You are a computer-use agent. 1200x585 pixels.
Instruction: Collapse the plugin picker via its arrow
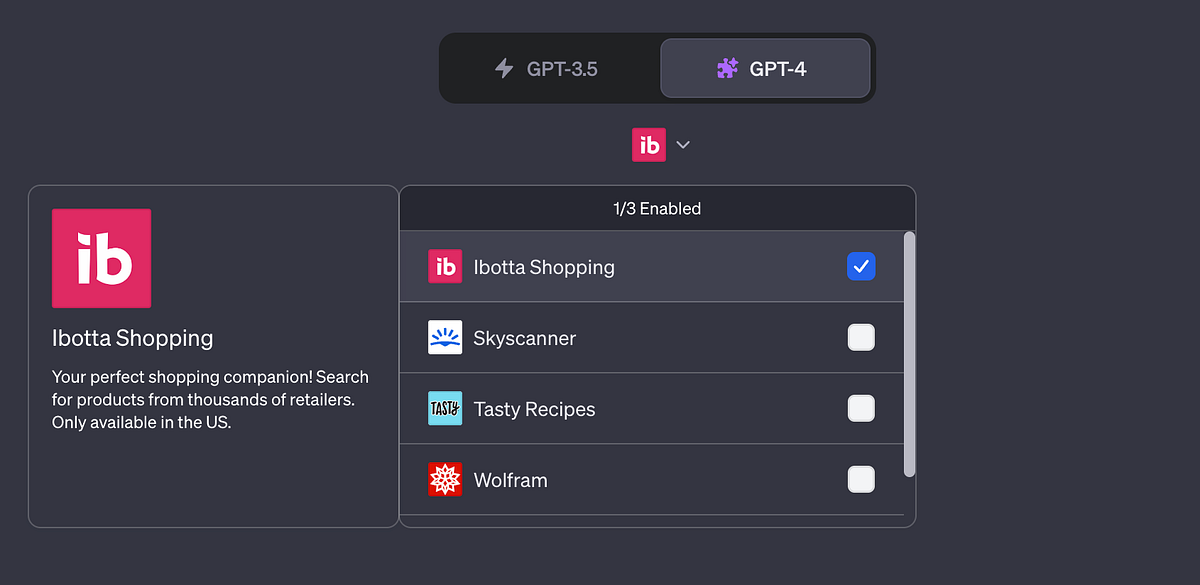683,144
